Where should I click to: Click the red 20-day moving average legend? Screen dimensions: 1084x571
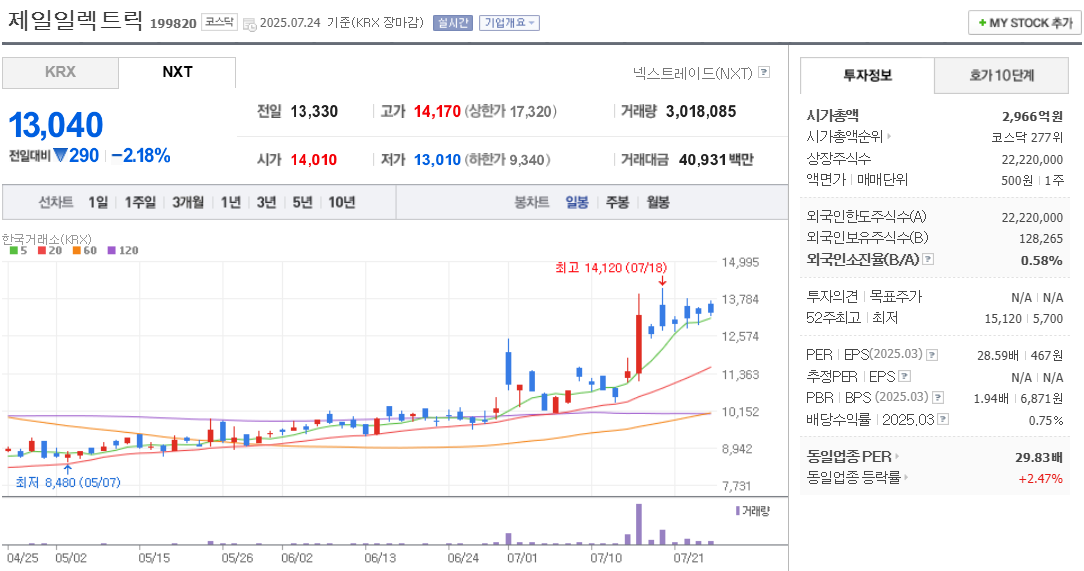50,250
